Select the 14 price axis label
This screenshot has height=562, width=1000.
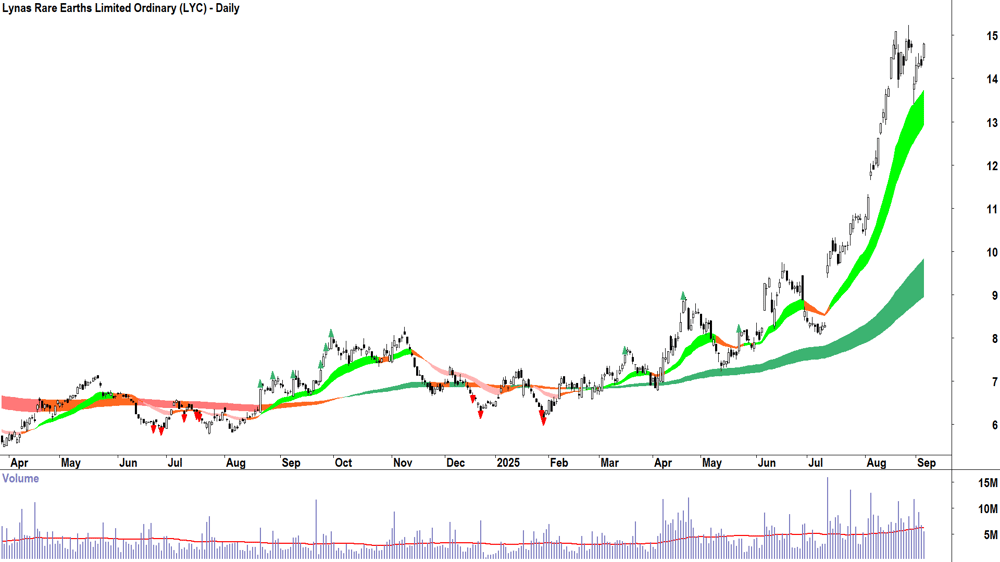pos(992,79)
